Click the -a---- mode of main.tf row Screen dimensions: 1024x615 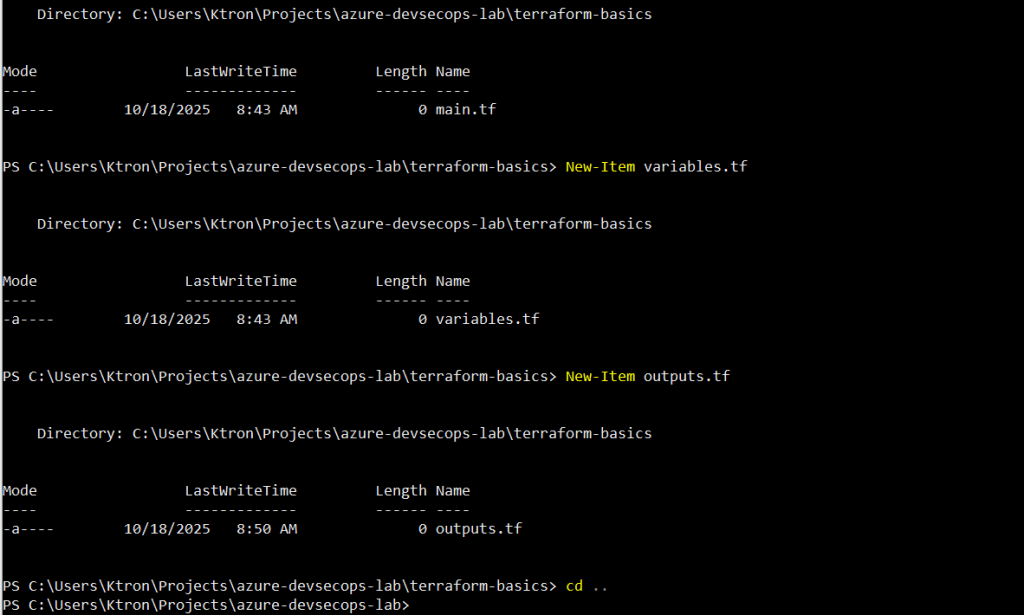[28, 109]
